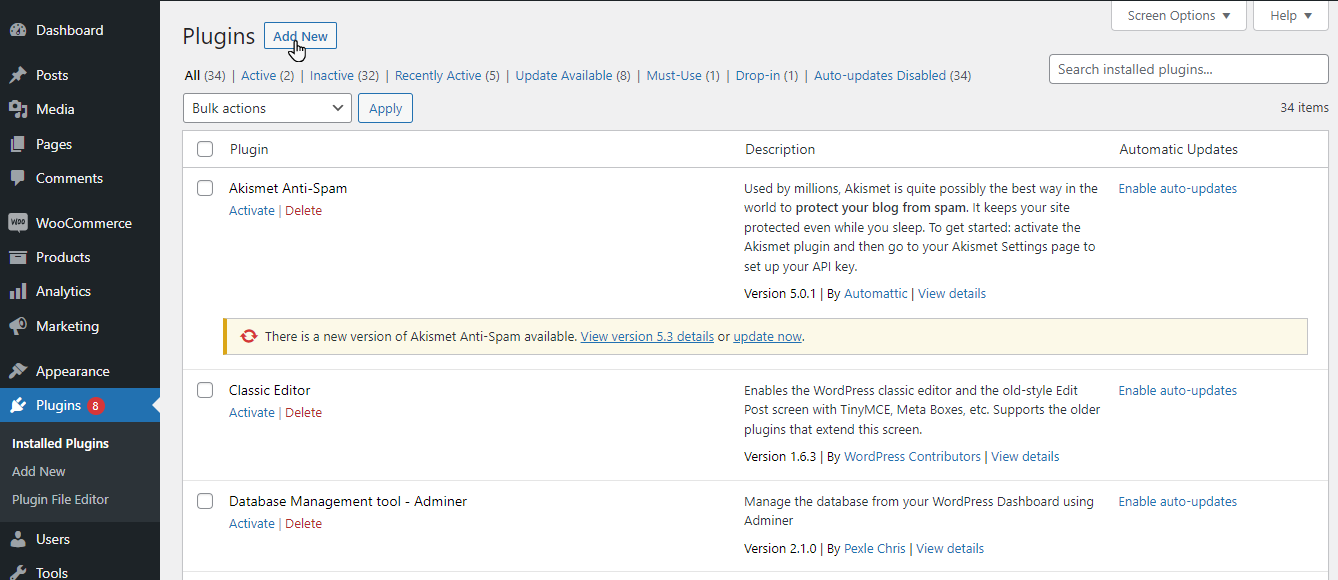Enable auto-updates for Classic Editor
1338x580 pixels.
coord(1177,390)
